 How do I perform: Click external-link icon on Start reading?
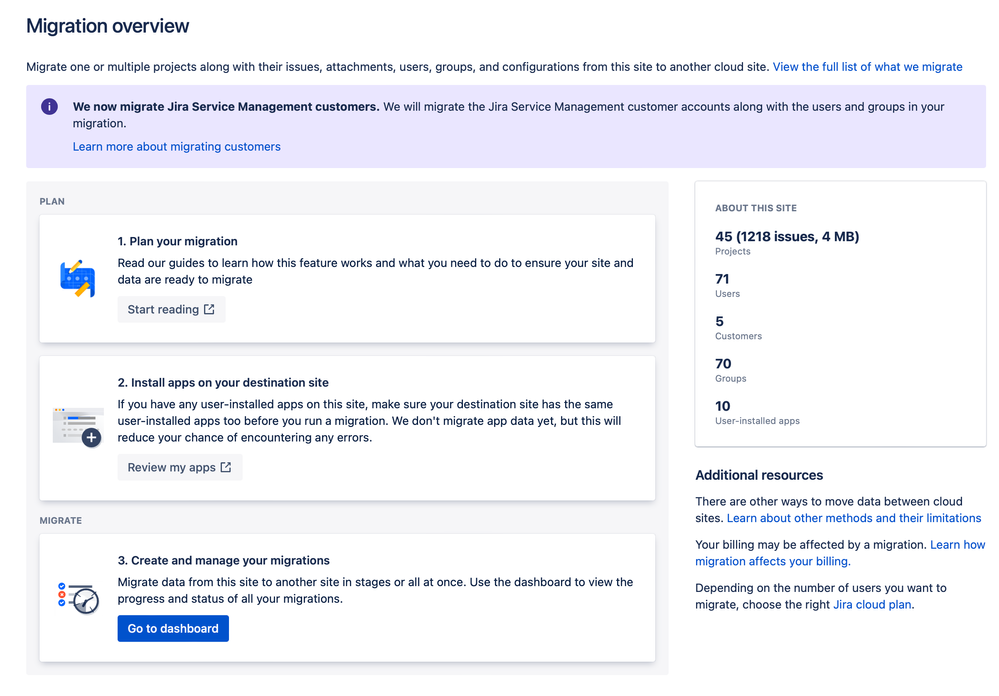(209, 309)
